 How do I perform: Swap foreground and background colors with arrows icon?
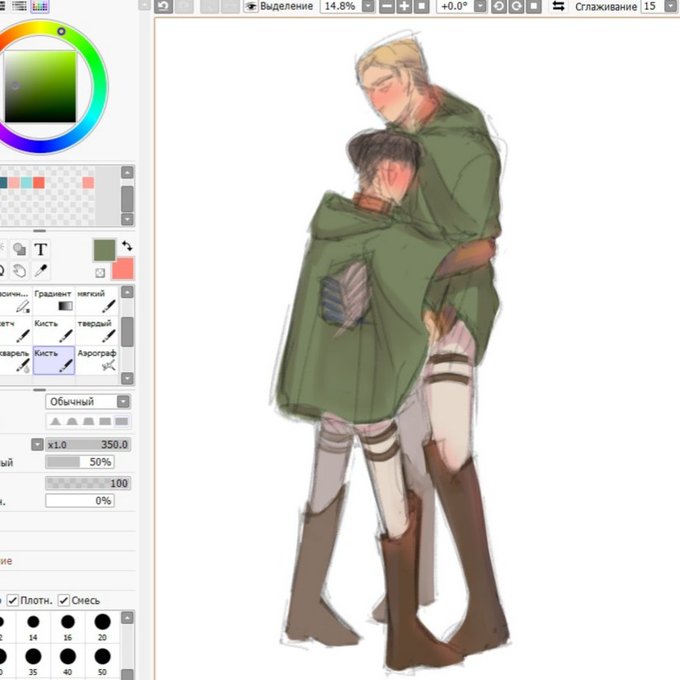click(x=127, y=246)
